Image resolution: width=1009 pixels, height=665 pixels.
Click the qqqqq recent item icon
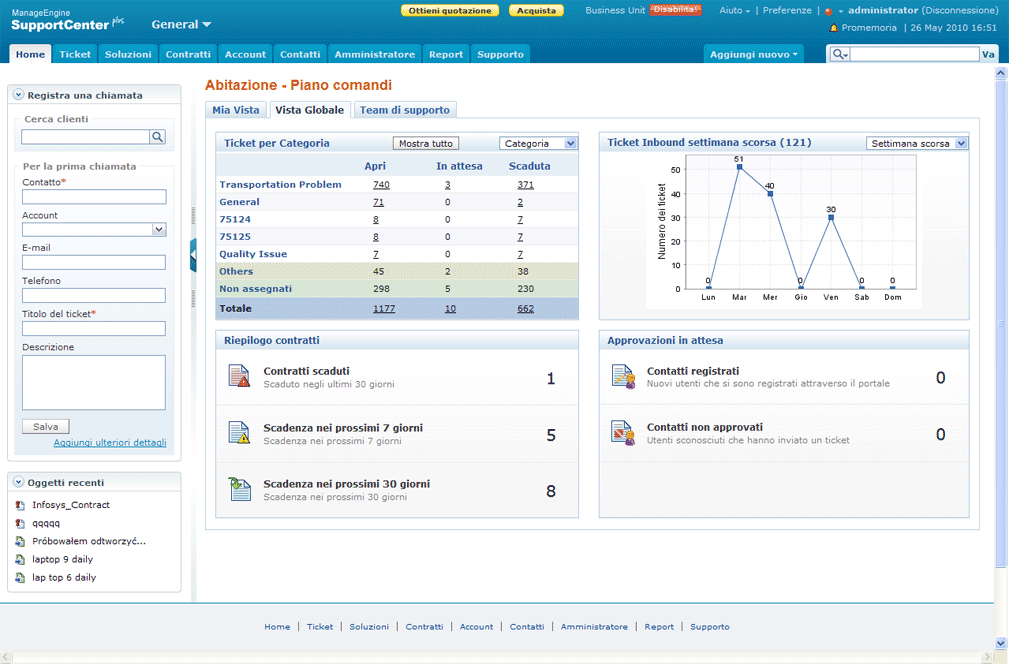click(x=20, y=523)
